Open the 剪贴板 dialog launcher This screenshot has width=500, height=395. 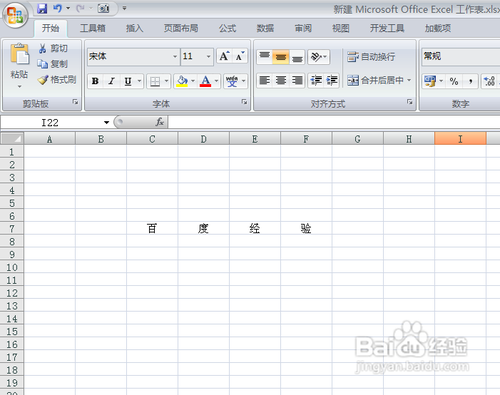(x=76, y=102)
